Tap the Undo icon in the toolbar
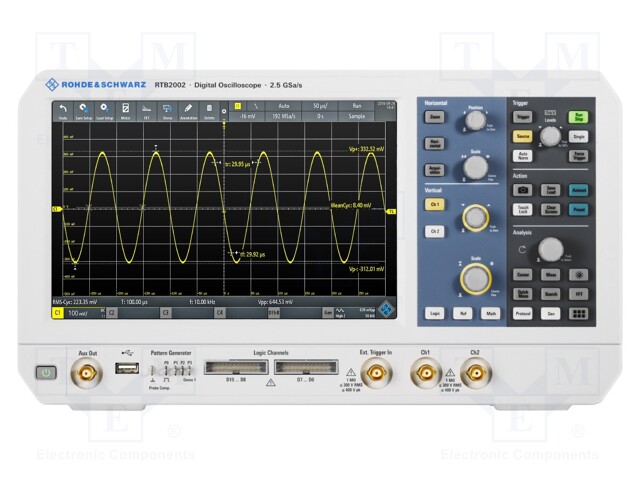 63,109
